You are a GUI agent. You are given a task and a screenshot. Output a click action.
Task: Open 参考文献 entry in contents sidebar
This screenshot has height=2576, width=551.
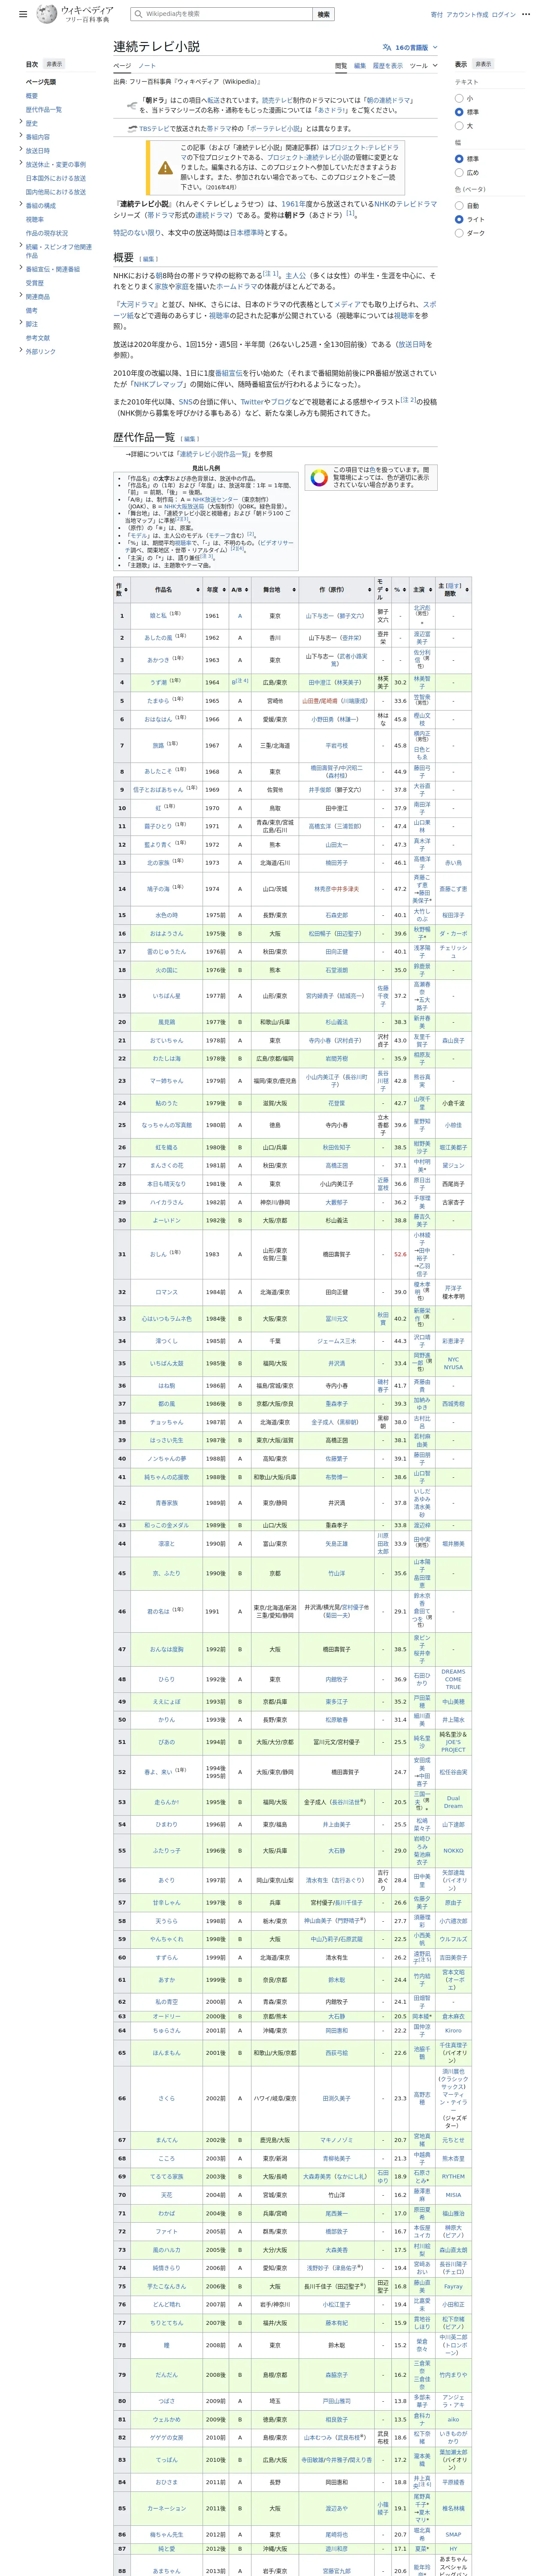[38, 338]
